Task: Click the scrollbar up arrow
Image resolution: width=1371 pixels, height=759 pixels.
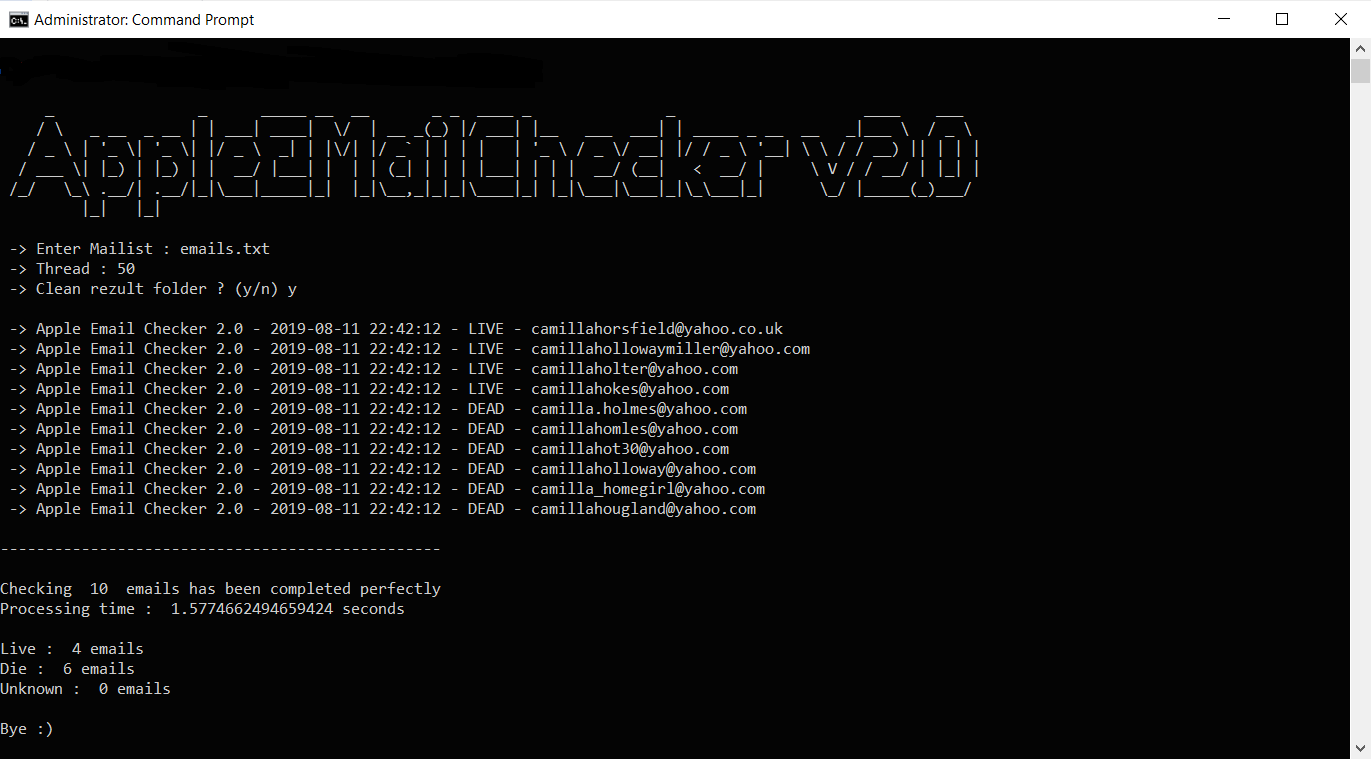Action: point(1360,48)
